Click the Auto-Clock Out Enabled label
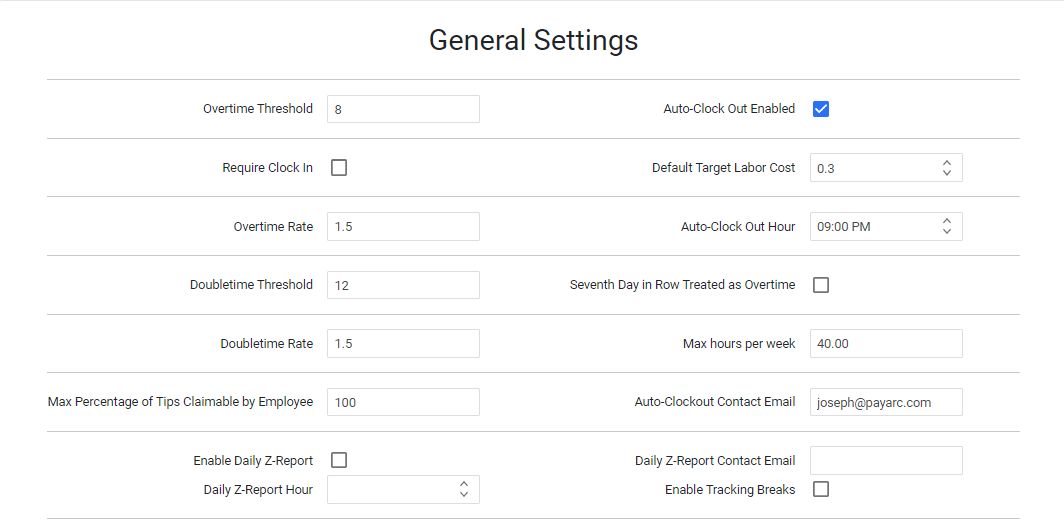The height and width of the screenshot is (526, 1064). click(x=729, y=109)
